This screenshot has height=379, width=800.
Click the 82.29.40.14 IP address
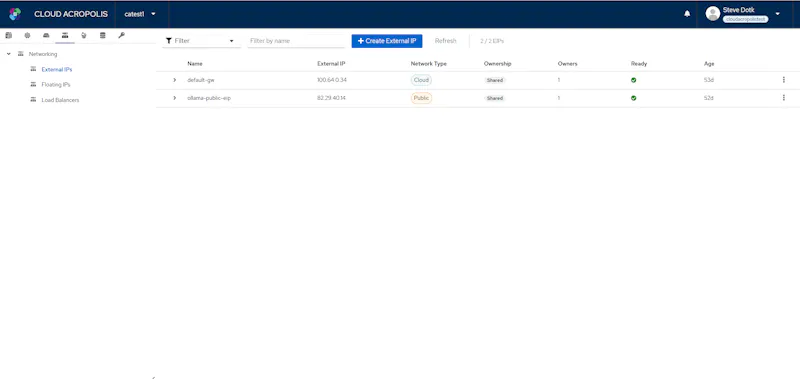[331, 98]
